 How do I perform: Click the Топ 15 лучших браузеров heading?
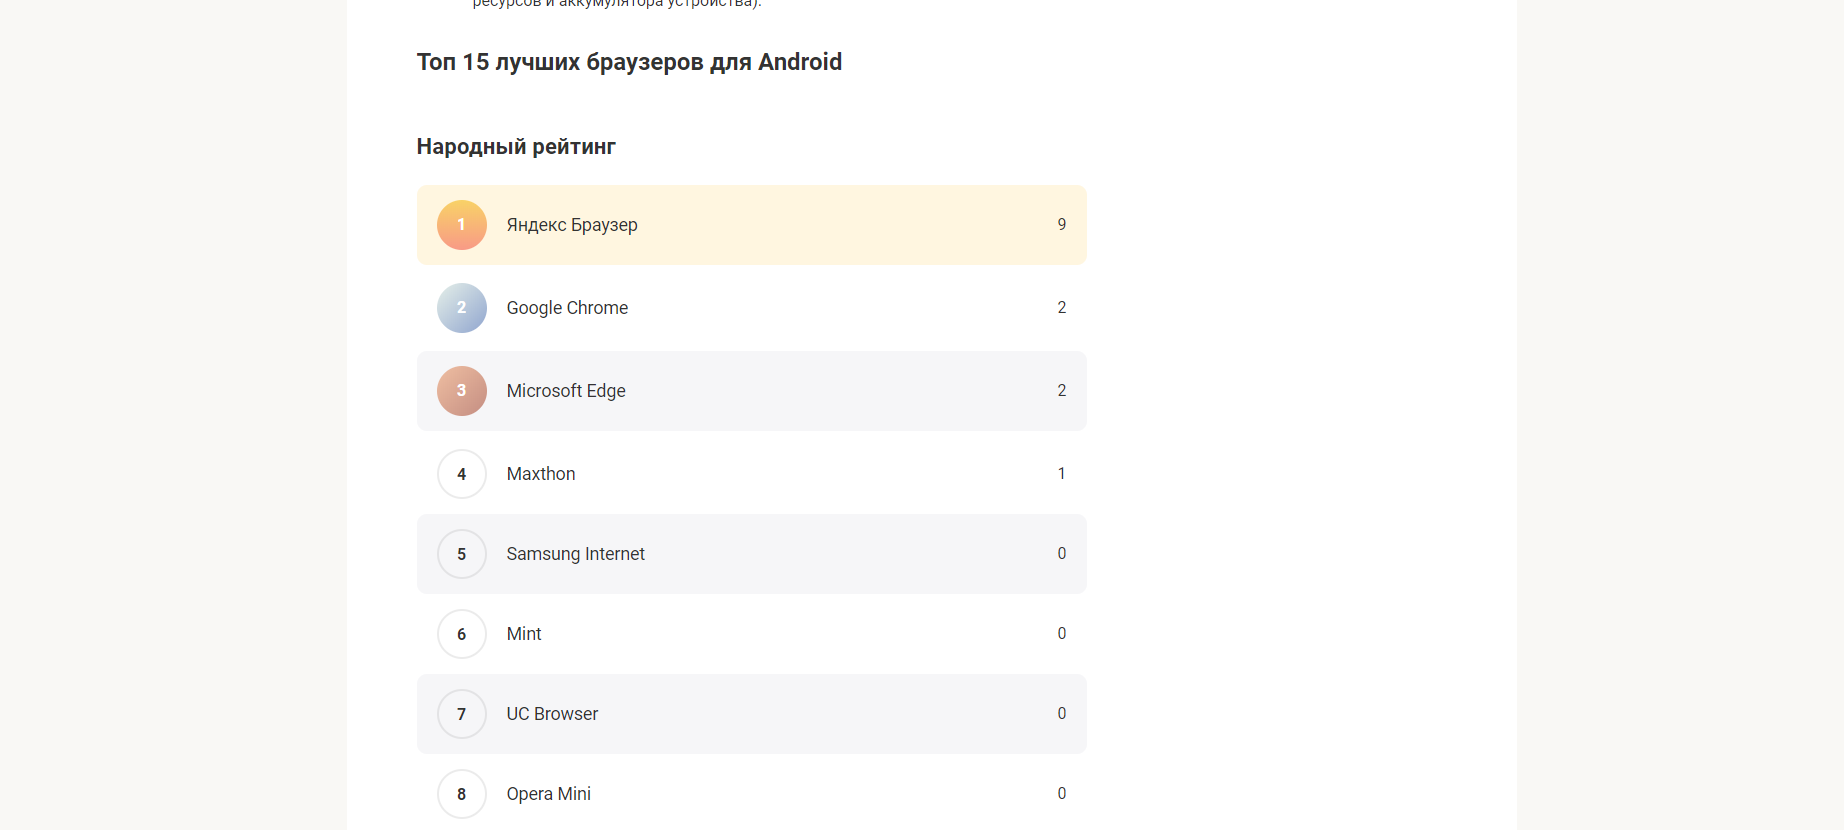tap(629, 62)
